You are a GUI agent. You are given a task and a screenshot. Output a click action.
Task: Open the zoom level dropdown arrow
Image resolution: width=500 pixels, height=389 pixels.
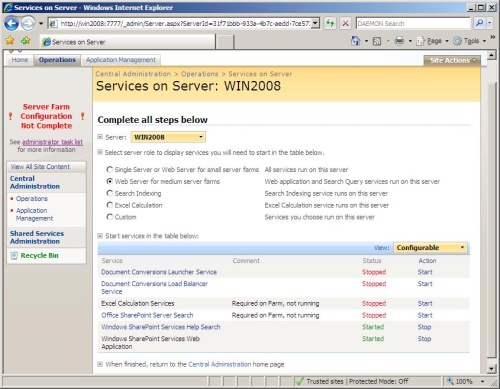pyautogui.click(x=483, y=381)
